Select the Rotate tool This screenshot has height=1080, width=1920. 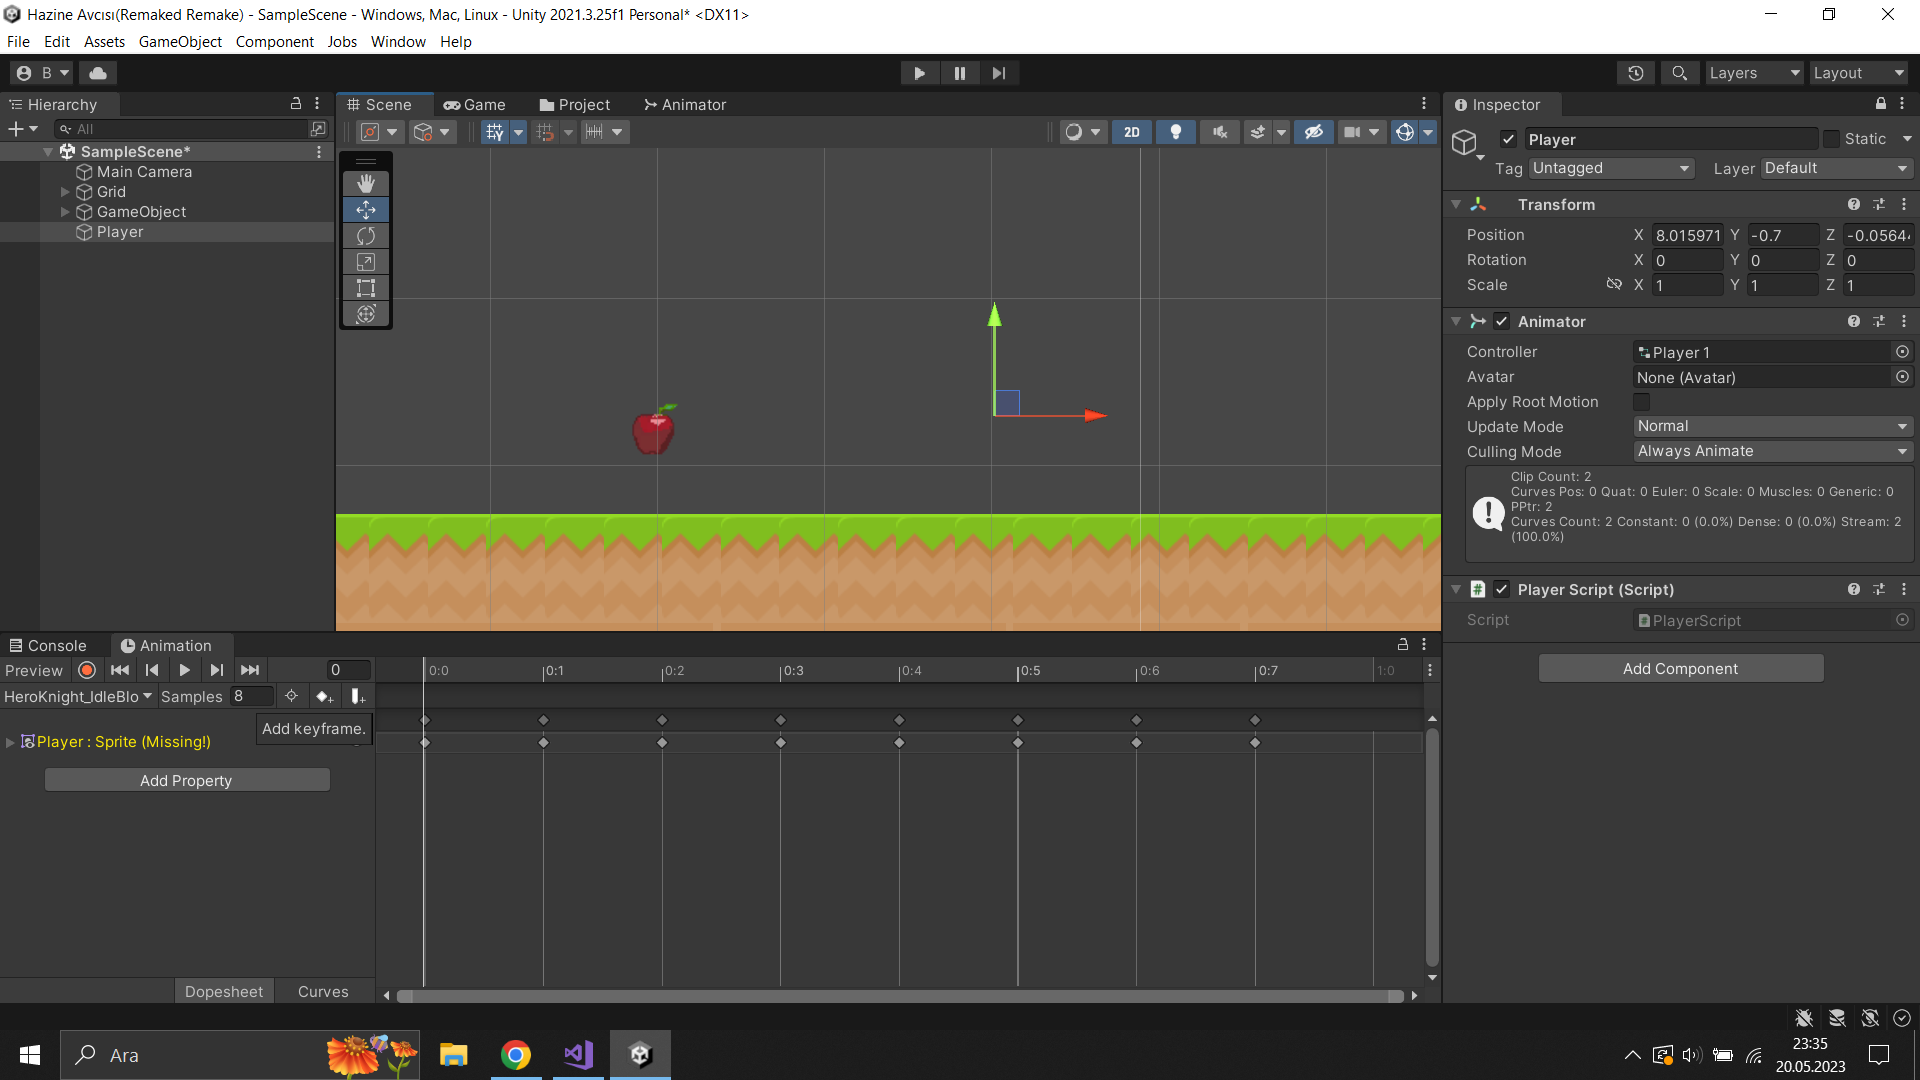(x=366, y=236)
